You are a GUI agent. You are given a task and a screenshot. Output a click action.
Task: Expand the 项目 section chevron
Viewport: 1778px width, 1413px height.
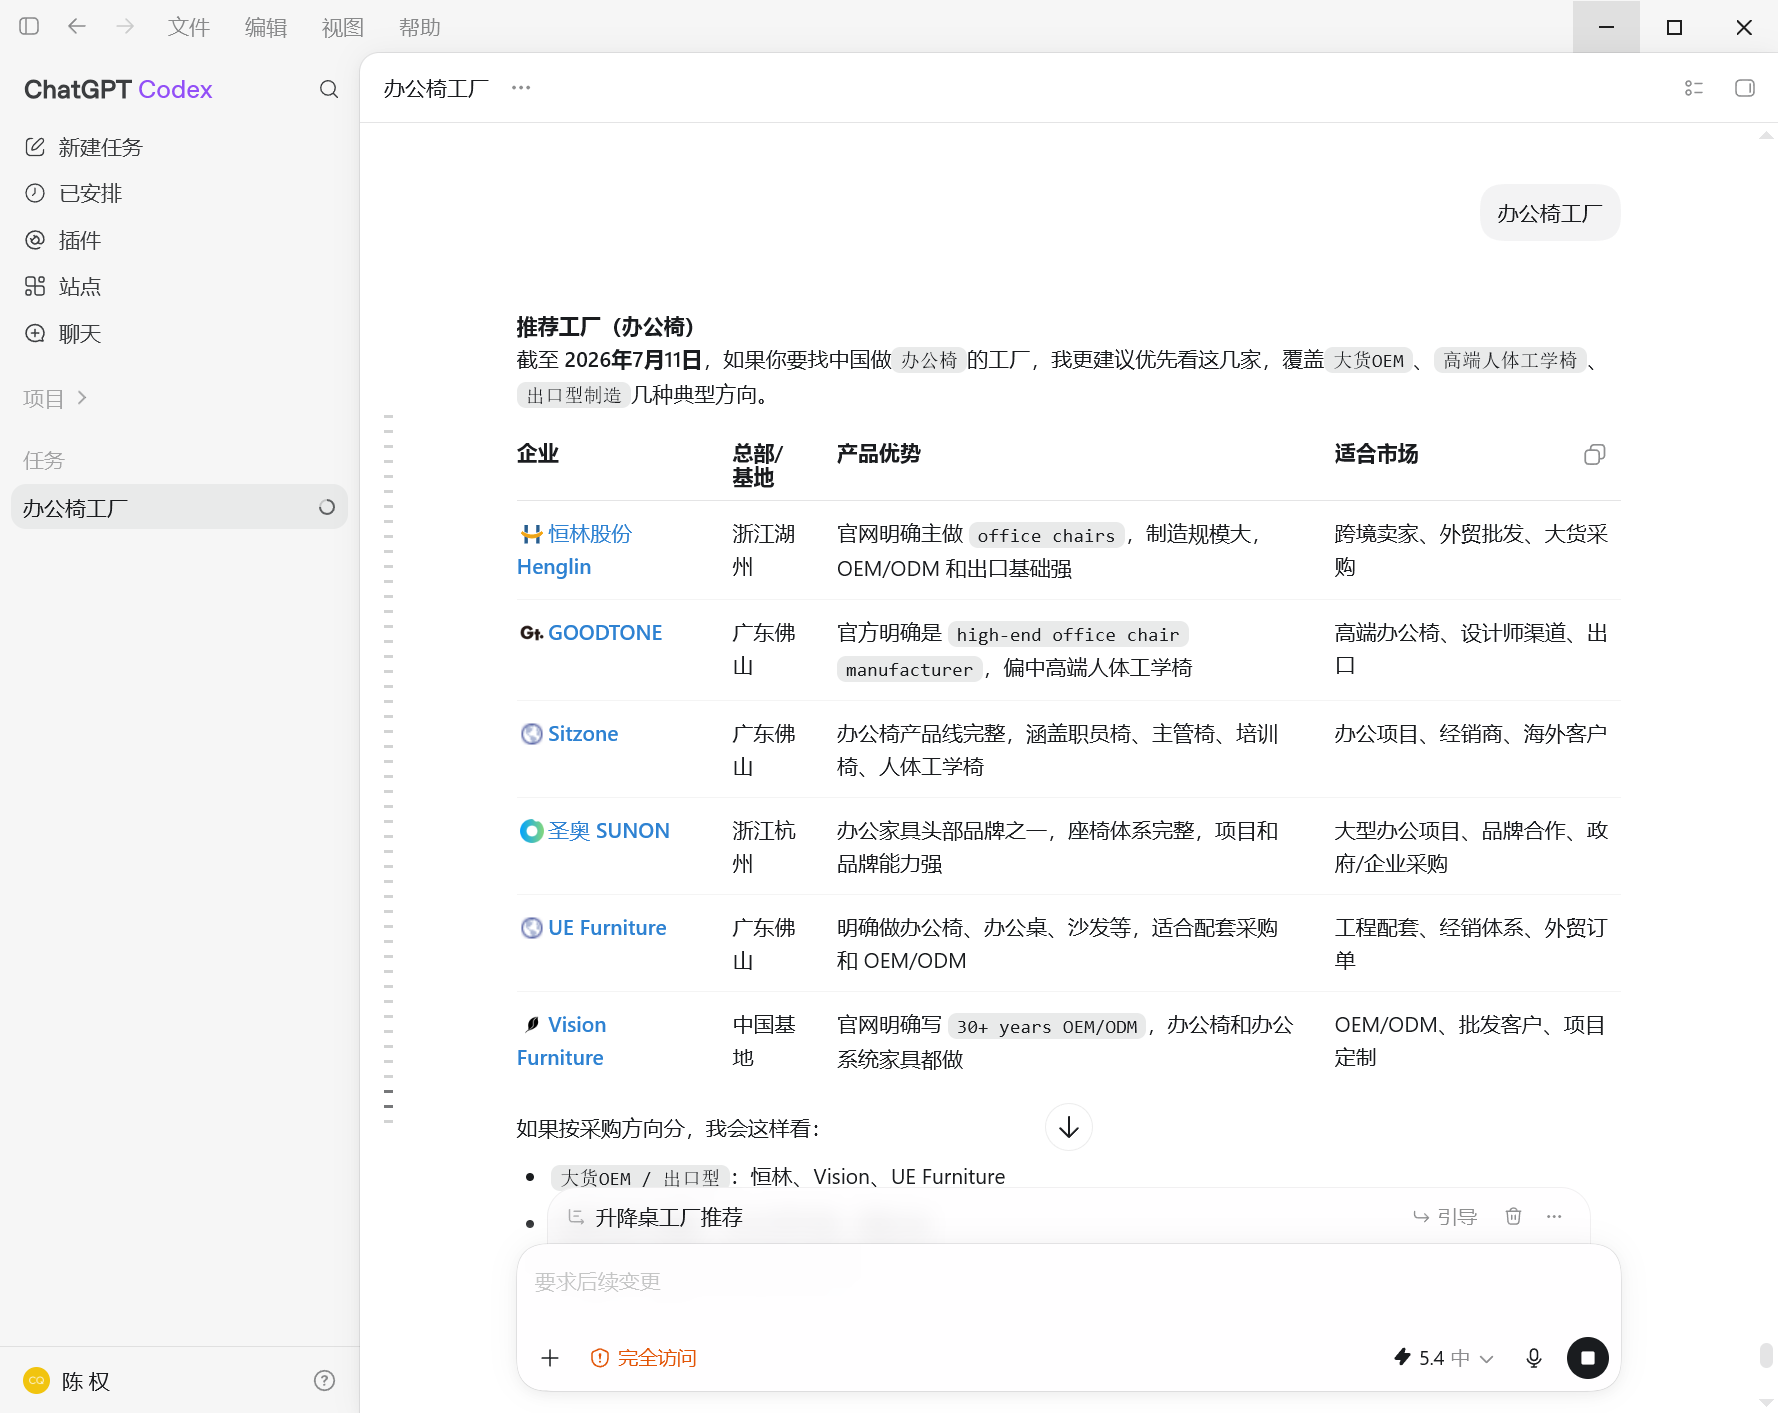tap(82, 398)
